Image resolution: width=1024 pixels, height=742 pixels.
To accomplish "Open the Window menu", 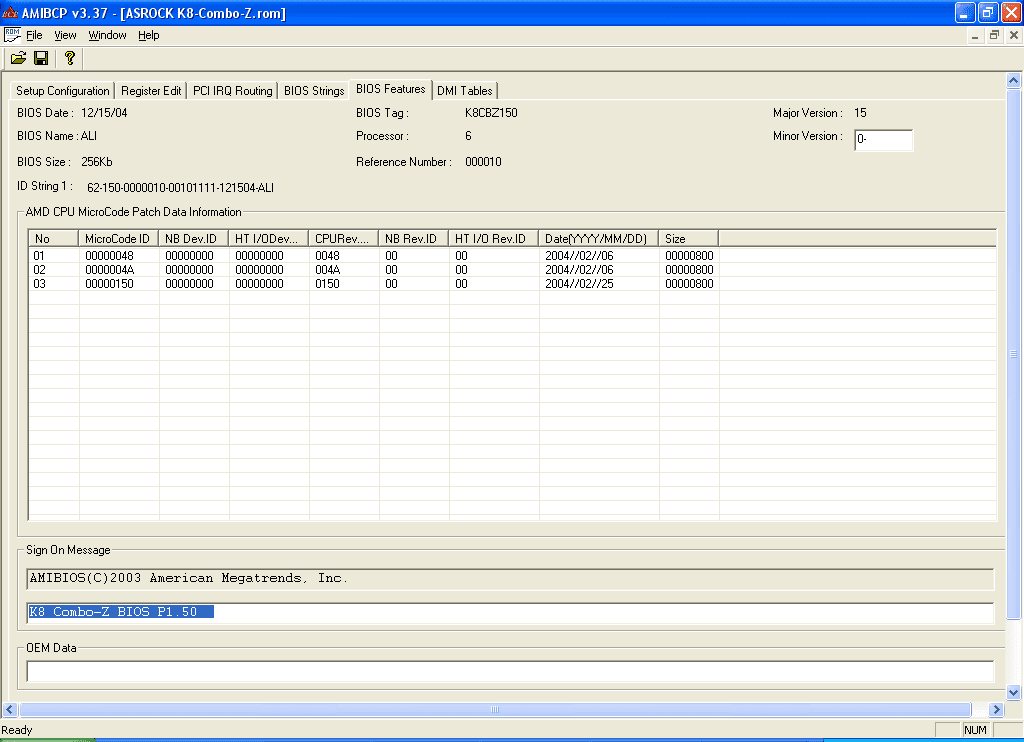I will point(107,35).
